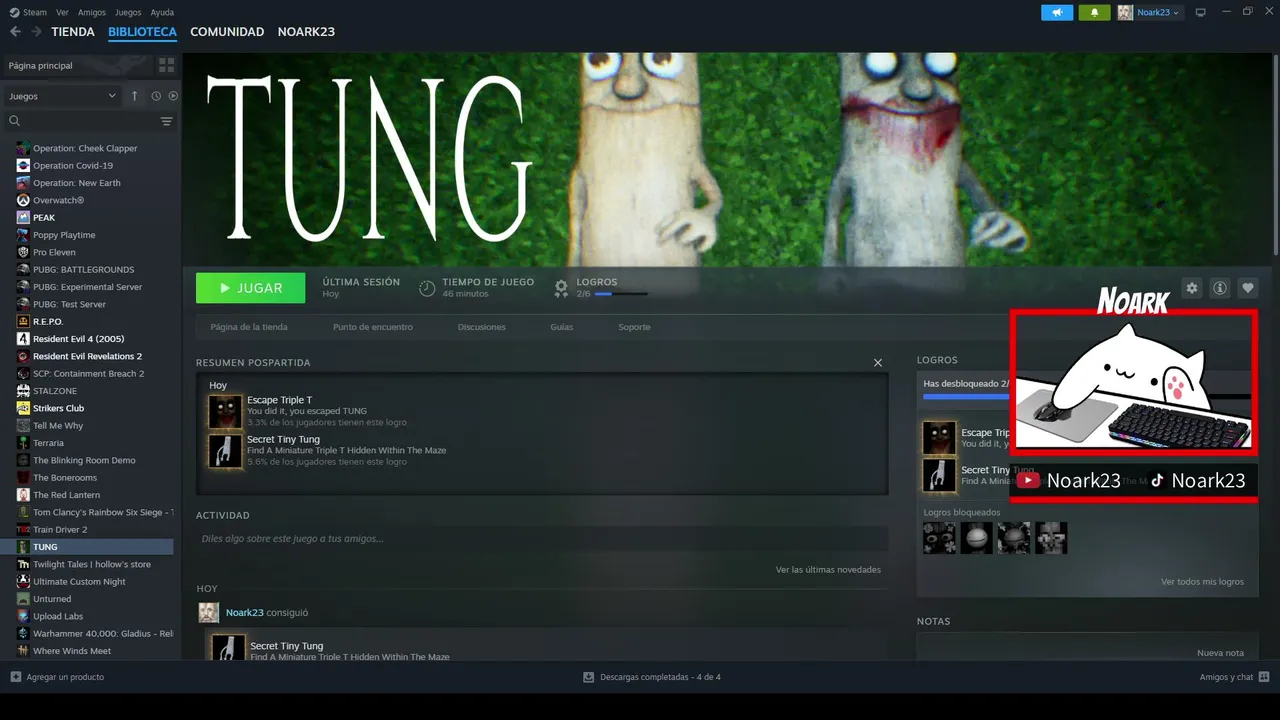Click the LOGROS progress bar under 2/6
Viewport: 1280px width, 720px height.
pos(621,294)
